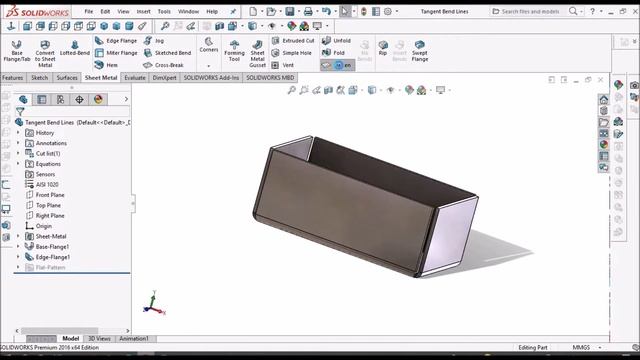Open the MMGS unit system selector
The image size is (640, 360).
coord(586,347)
